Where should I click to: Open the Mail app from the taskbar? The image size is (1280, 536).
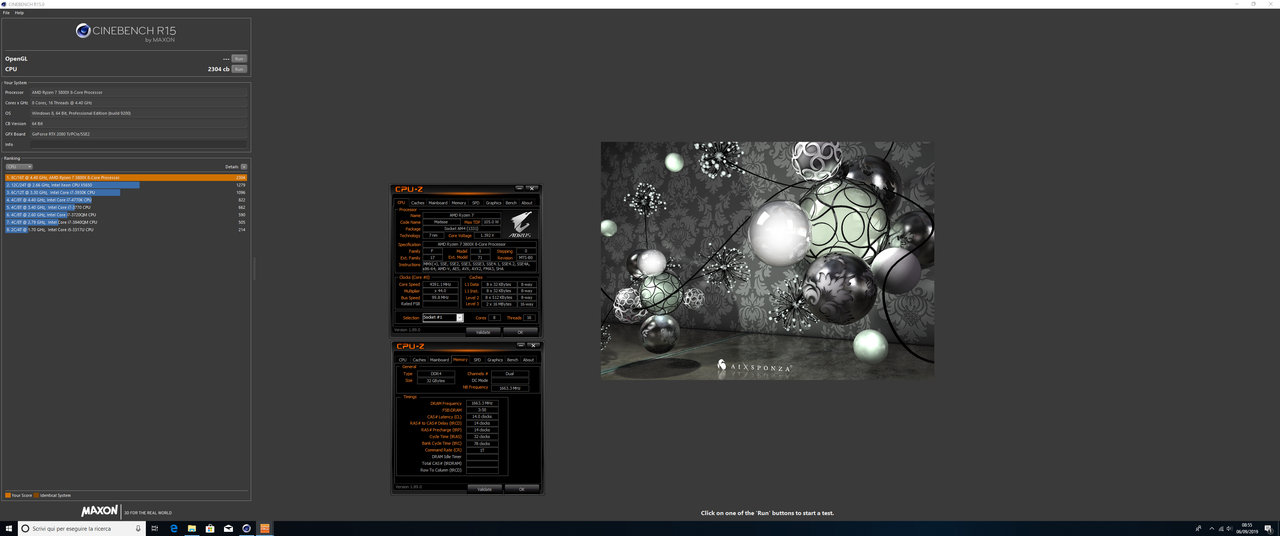228,528
